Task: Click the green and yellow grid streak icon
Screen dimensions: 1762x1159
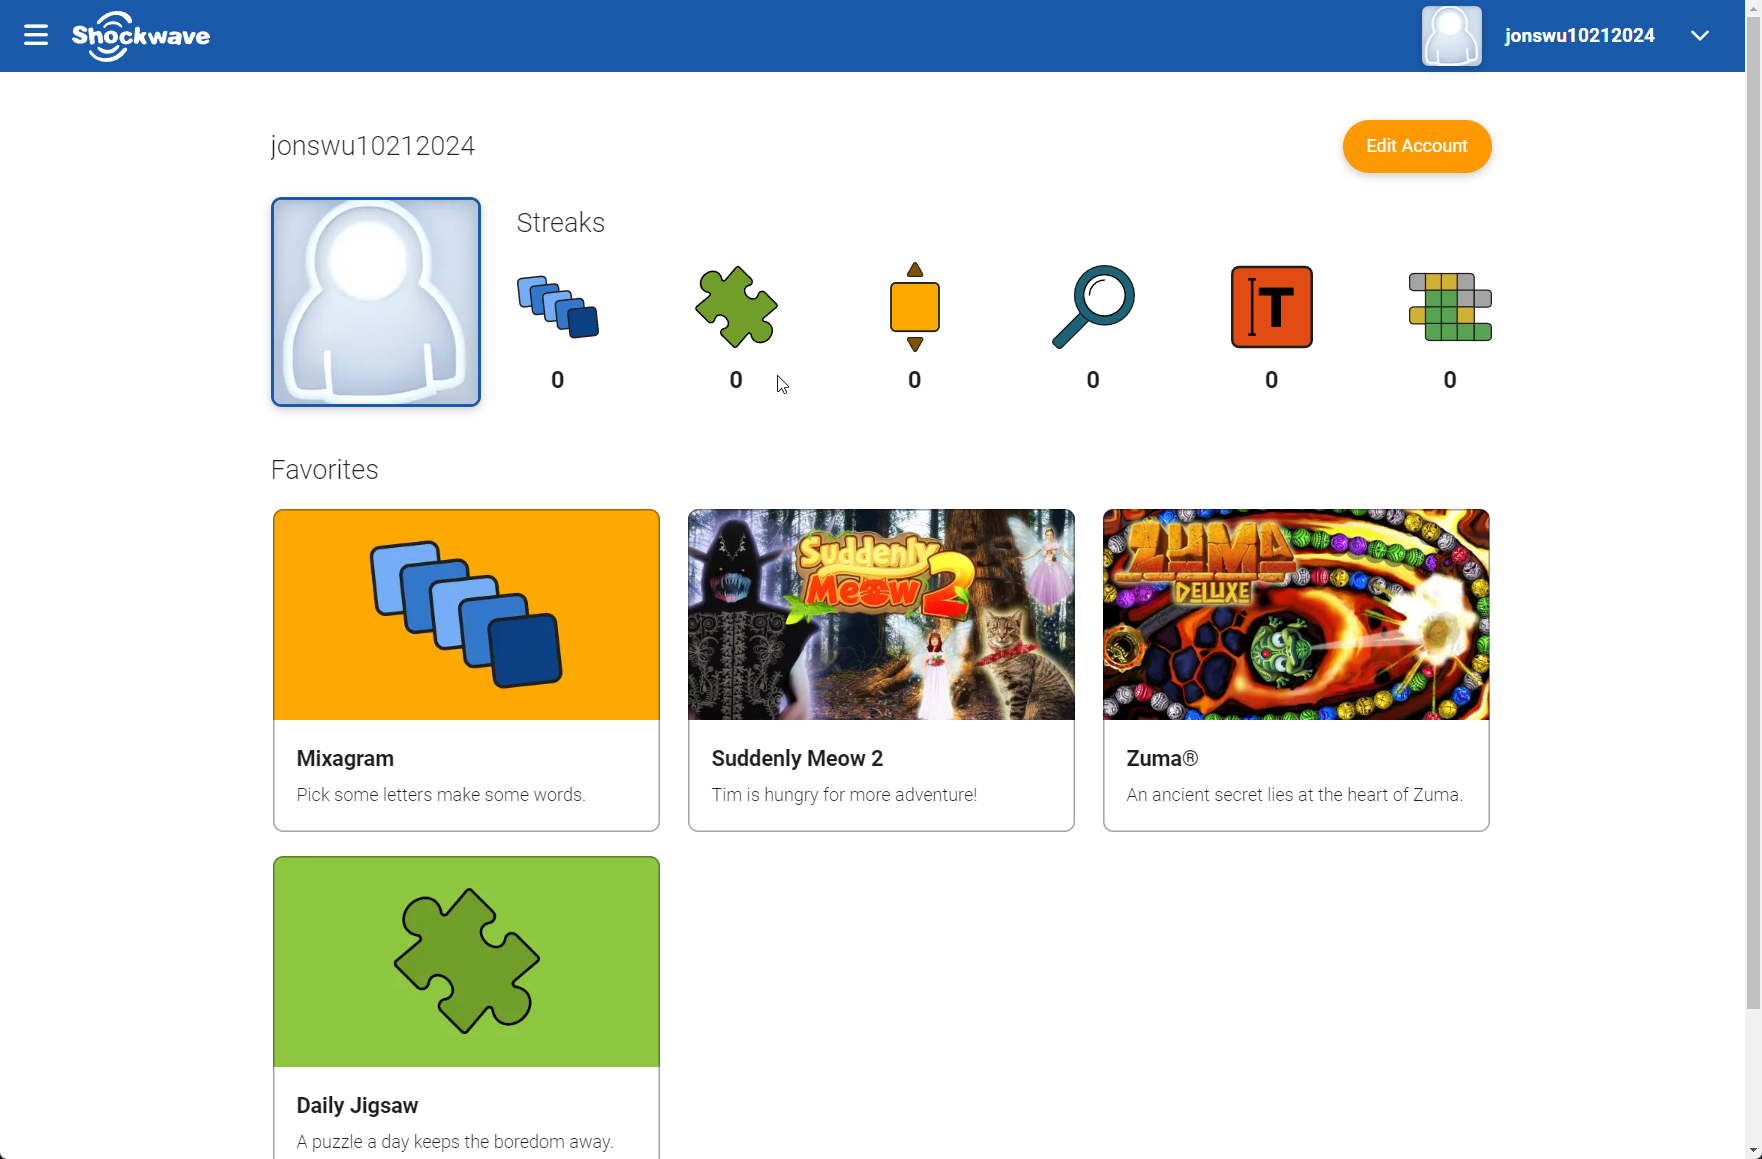Action: click(1450, 307)
